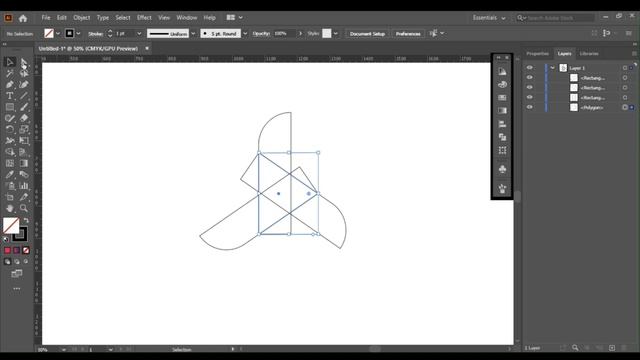
Task: Switch to the Properties tab
Action: (537, 53)
